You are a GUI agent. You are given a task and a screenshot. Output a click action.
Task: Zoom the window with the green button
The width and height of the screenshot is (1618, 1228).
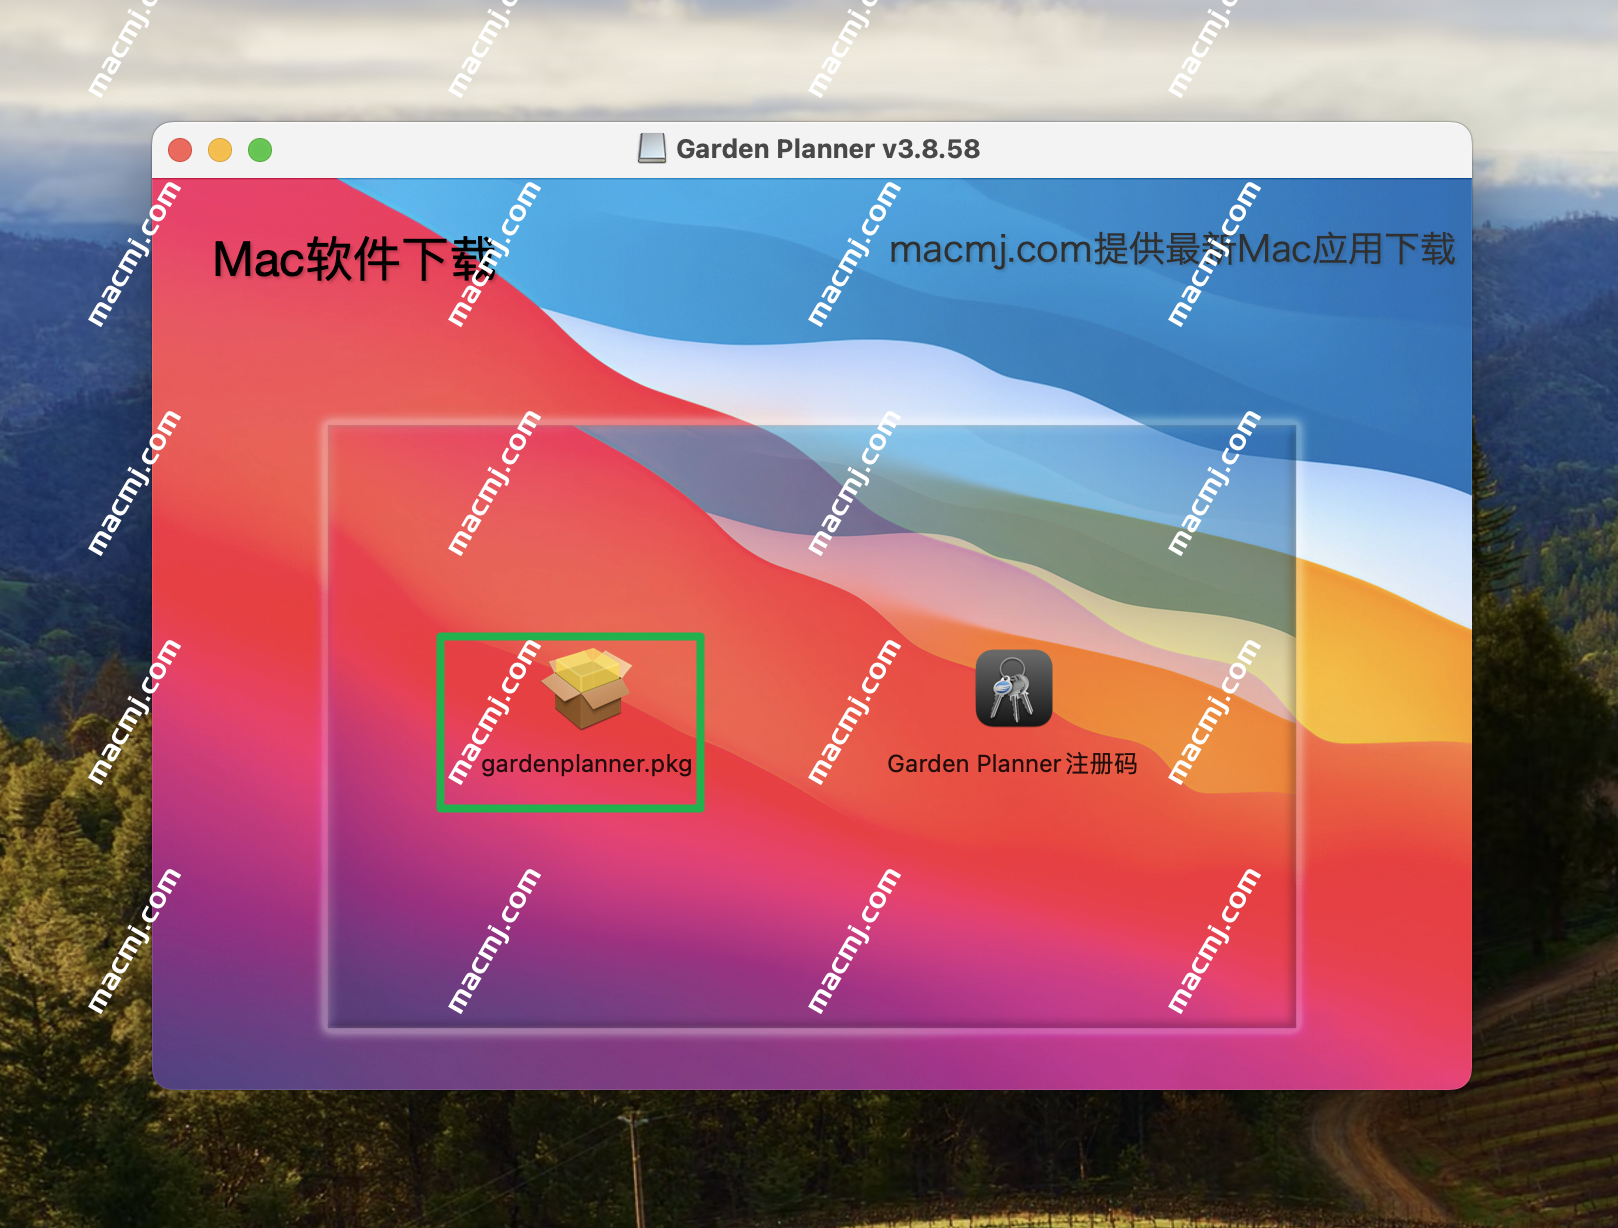click(x=260, y=150)
